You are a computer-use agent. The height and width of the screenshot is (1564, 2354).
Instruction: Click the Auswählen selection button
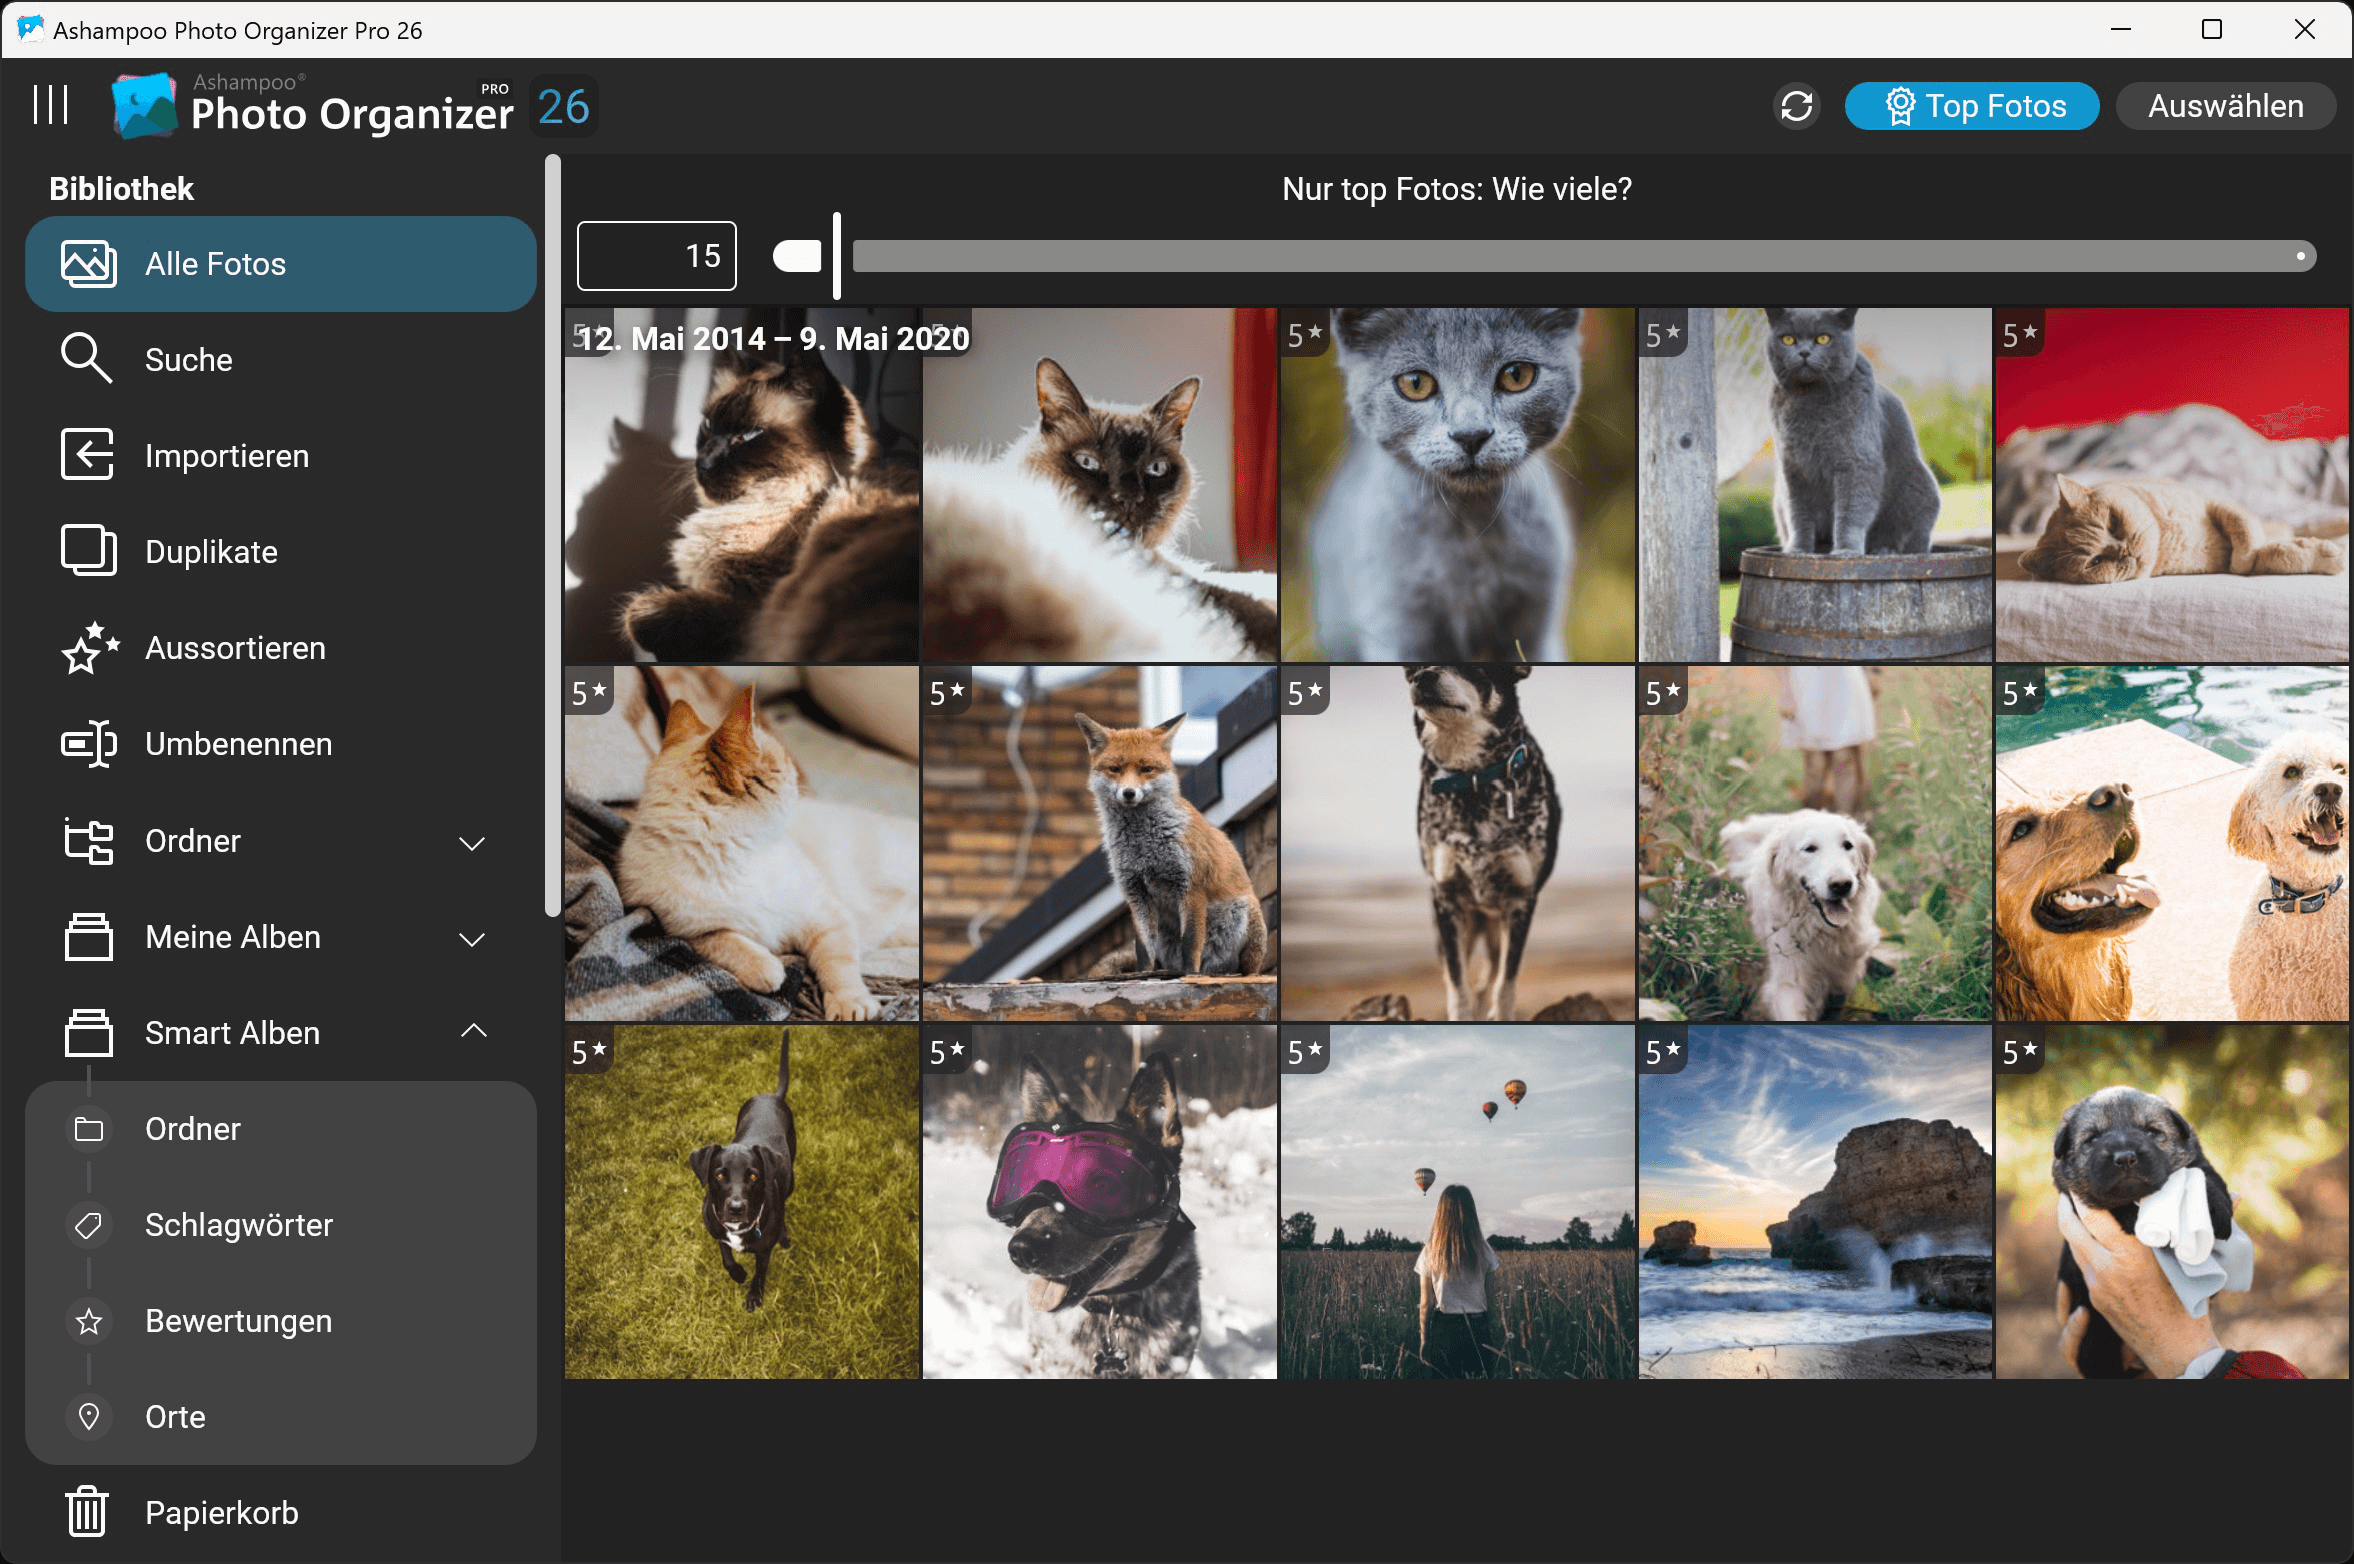[2226, 105]
